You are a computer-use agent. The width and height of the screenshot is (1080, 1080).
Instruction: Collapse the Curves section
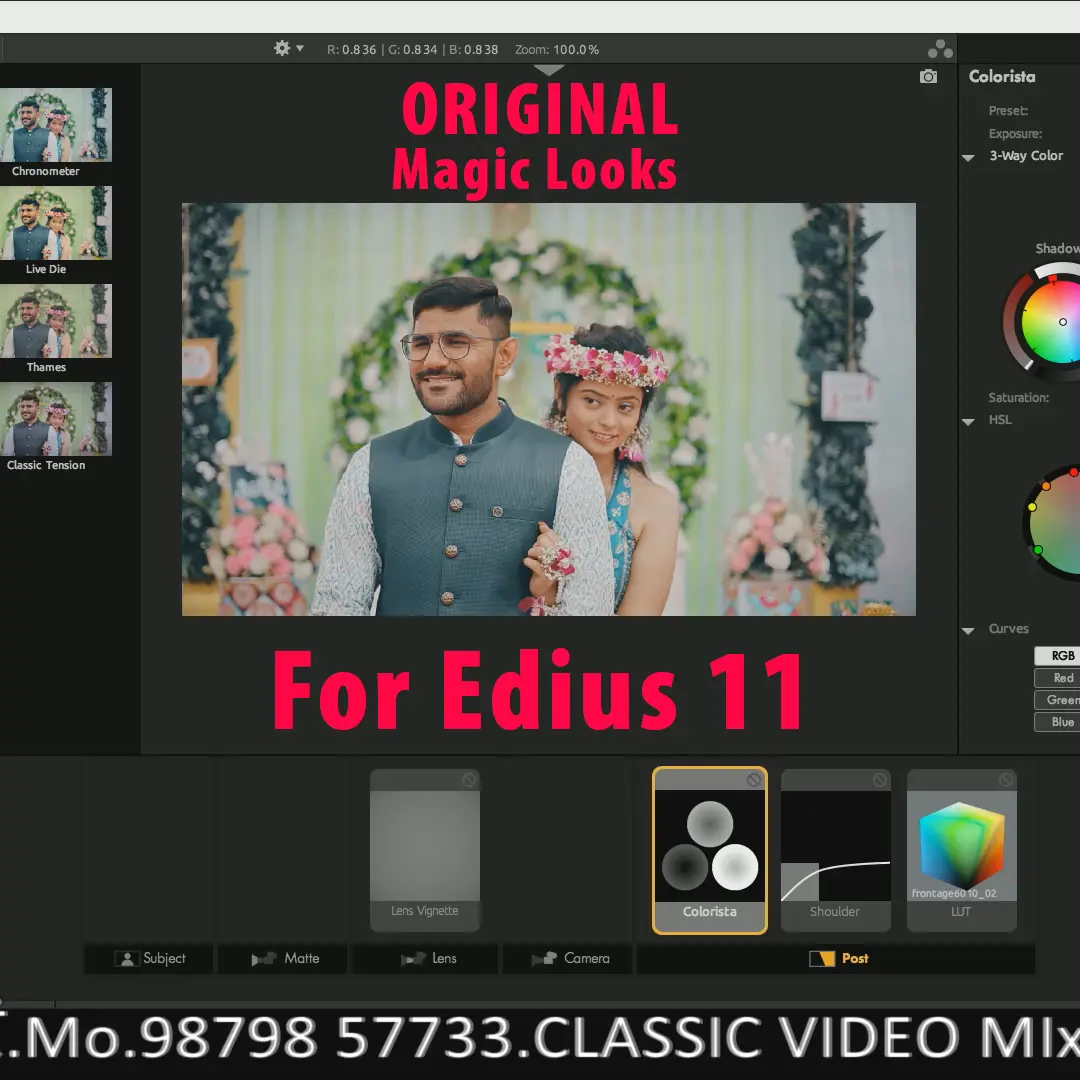tap(968, 630)
